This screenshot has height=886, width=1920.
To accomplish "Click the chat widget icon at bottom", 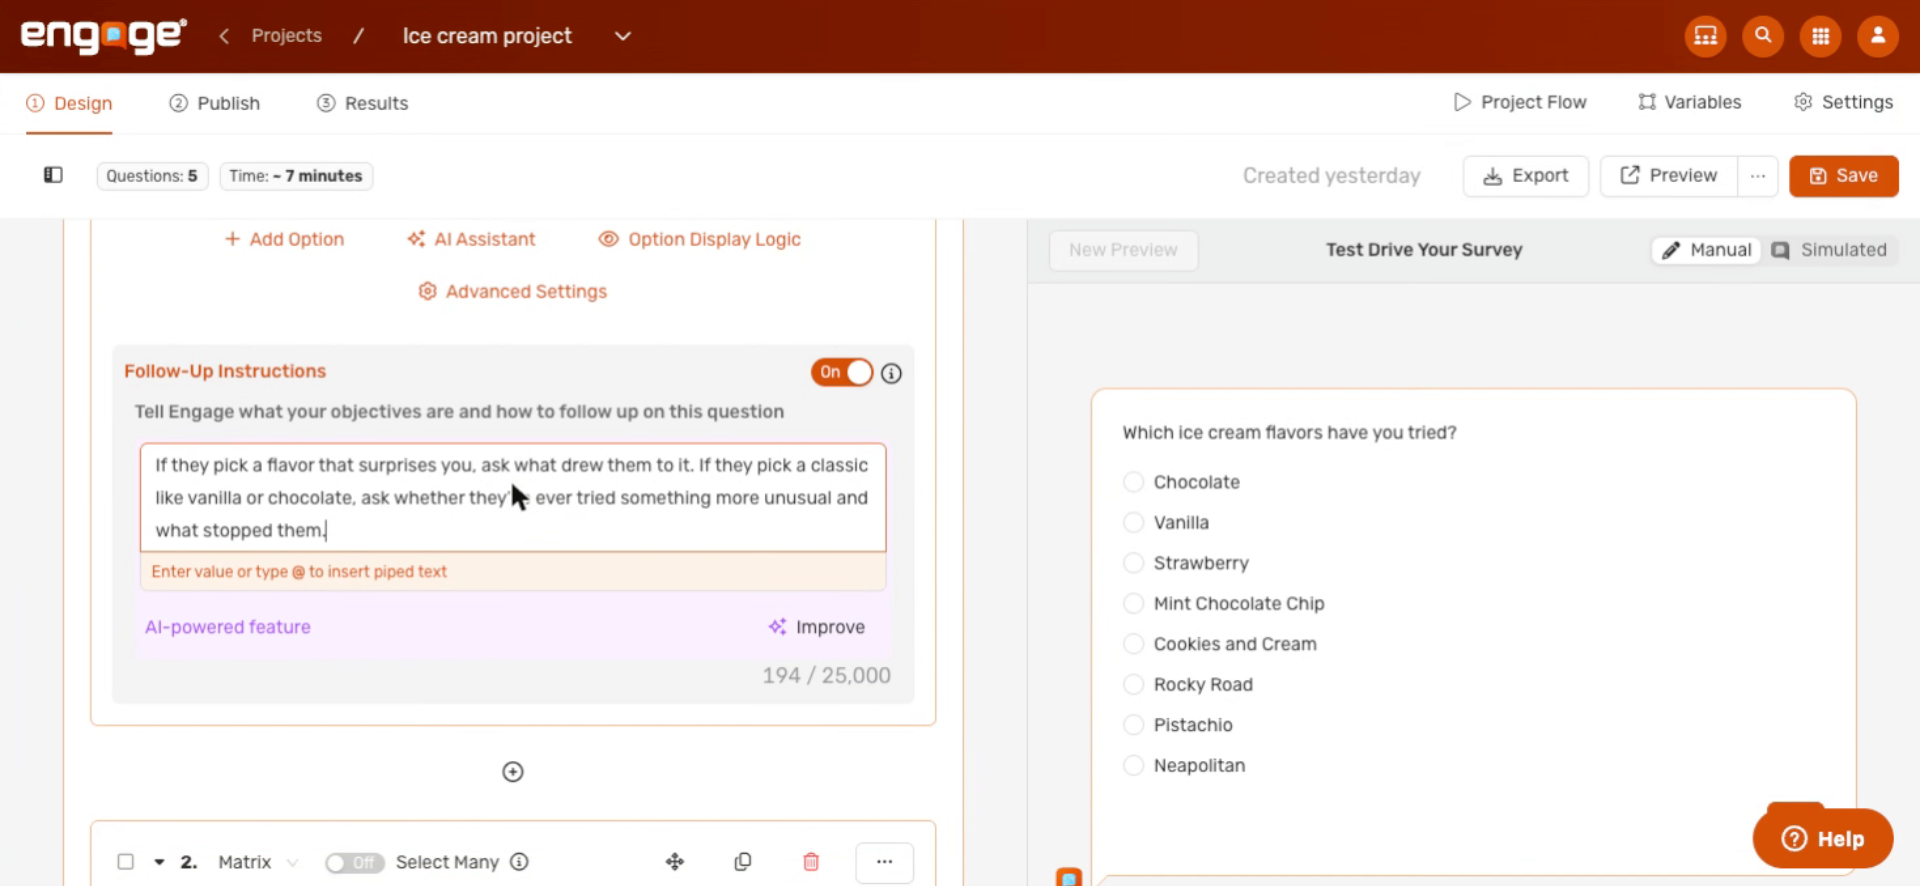I will coord(1069,877).
